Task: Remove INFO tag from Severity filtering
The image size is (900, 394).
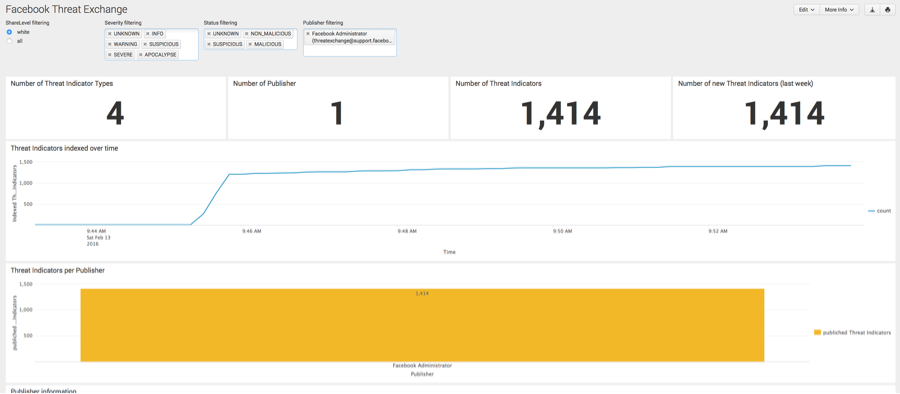Action: (x=148, y=34)
